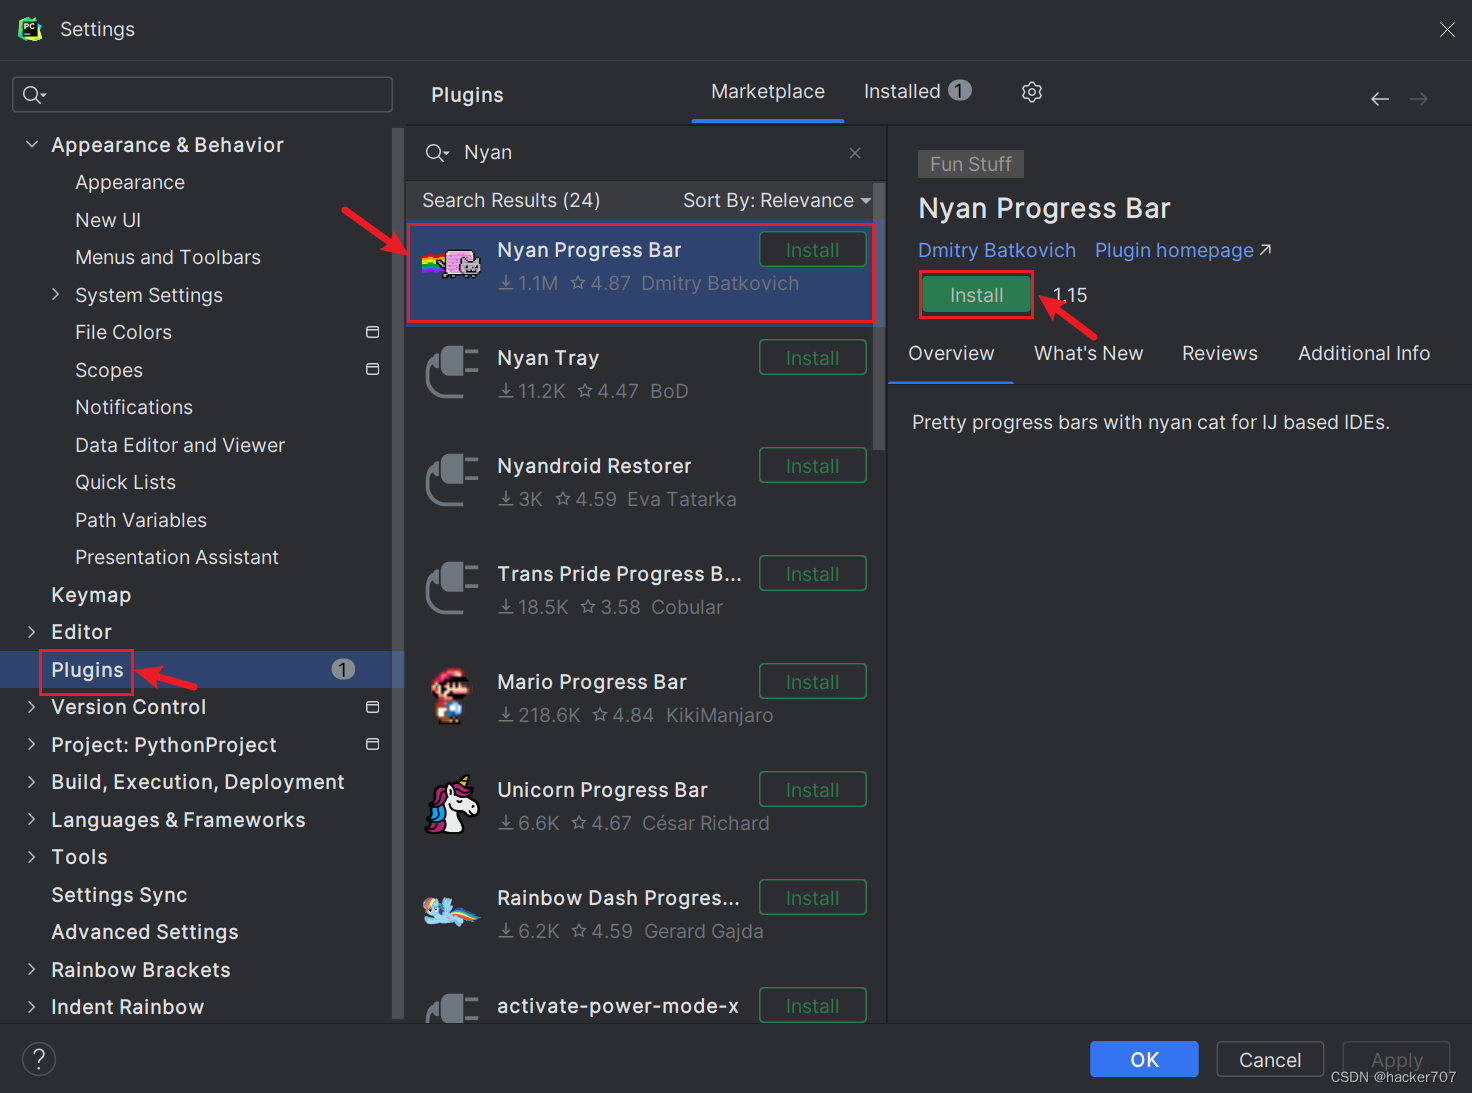Select Keymap in settings tree
Viewport: 1472px width, 1093px height.
91,595
